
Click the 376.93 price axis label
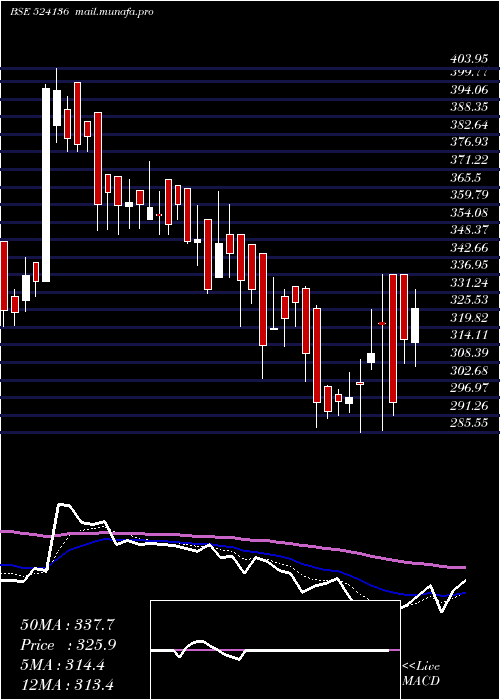(468, 142)
